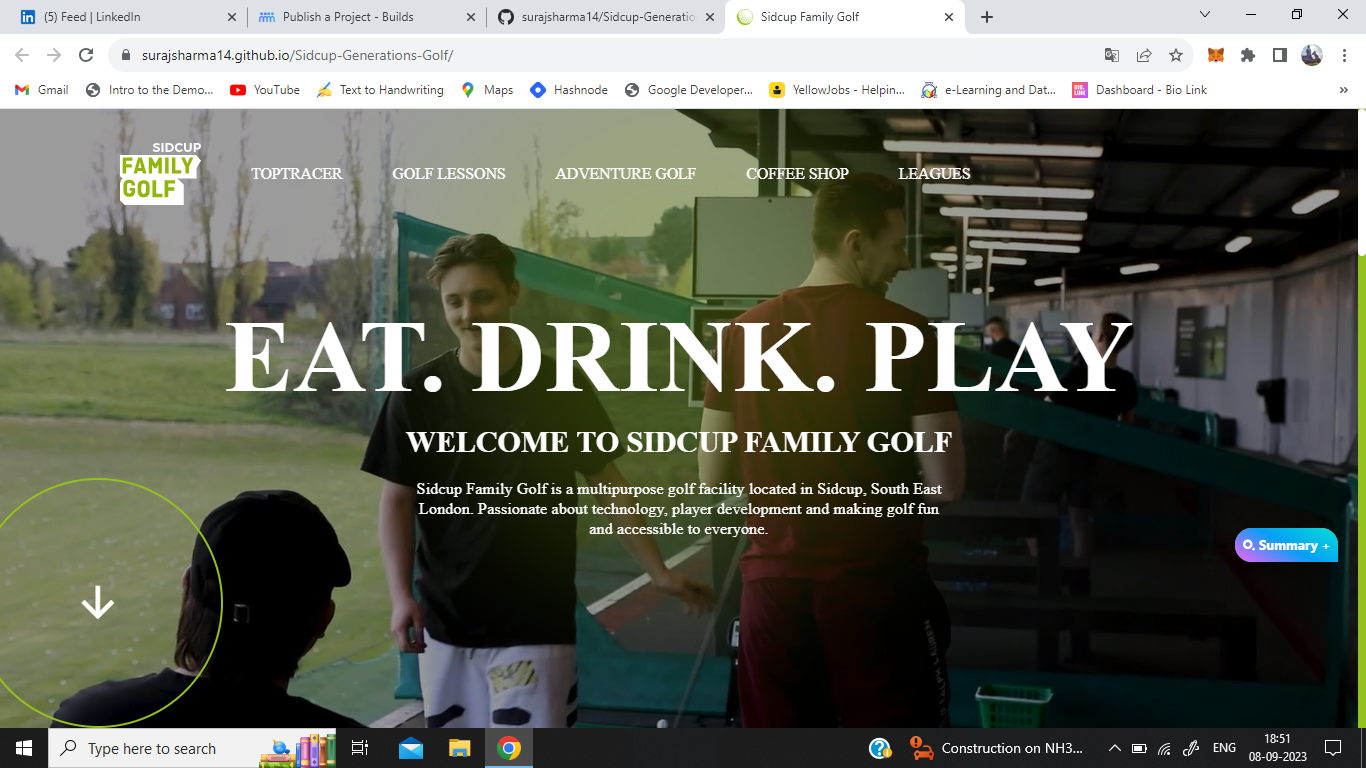Open the ADVENTURE GOLF nav item
The width and height of the screenshot is (1366, 768).
tap(626, 174)
